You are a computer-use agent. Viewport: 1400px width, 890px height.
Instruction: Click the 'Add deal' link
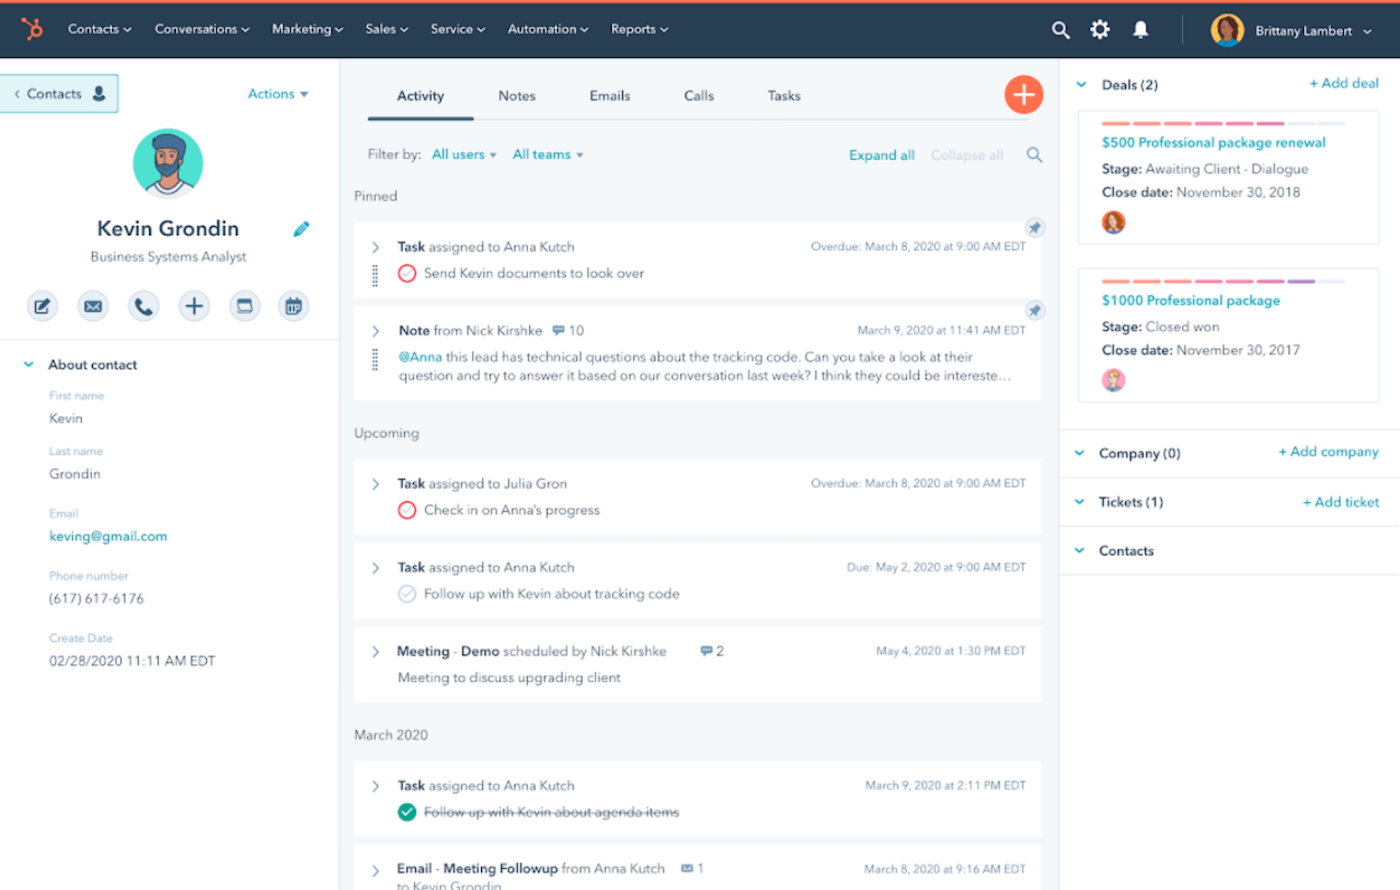[1343, 83]
